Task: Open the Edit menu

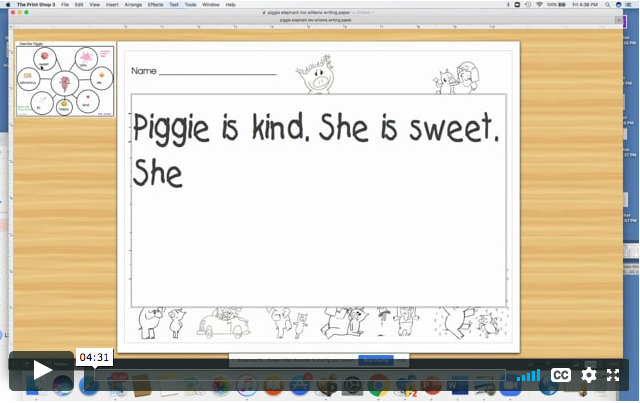Action: pyautogui.click(x=79, y=4)
